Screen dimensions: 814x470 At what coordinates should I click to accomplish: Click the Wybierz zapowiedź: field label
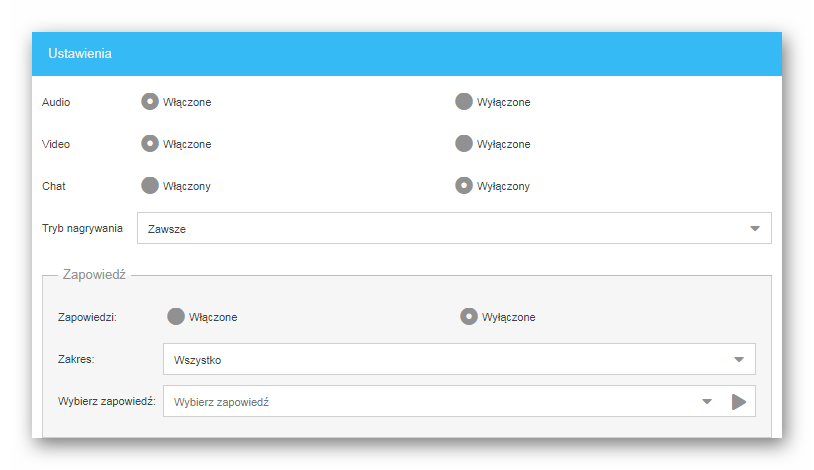pos(107,401)
